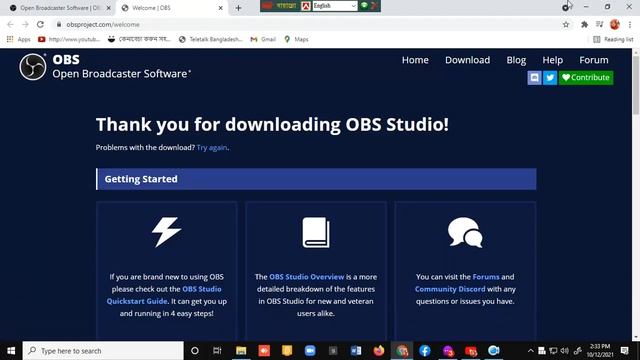Image resolution: width=640 pixels, height=360 pixels.
Task: Open the Chrome extensions puzzle icon
Action: coord(584,24)
